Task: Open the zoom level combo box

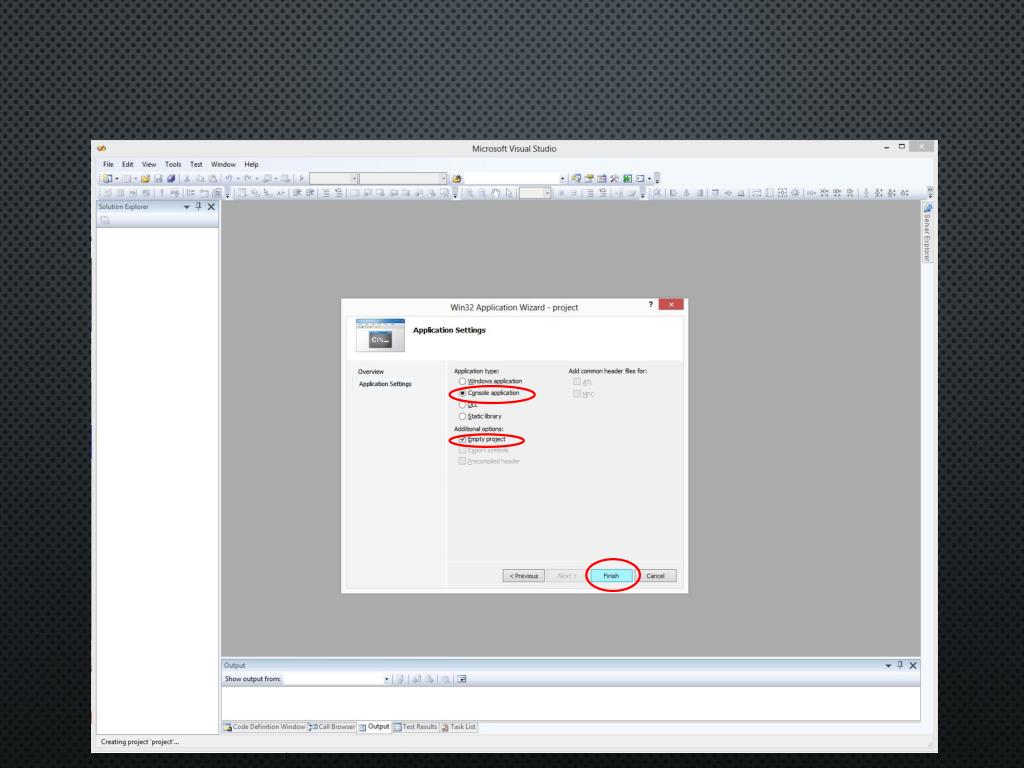Action: click(535, 193)
